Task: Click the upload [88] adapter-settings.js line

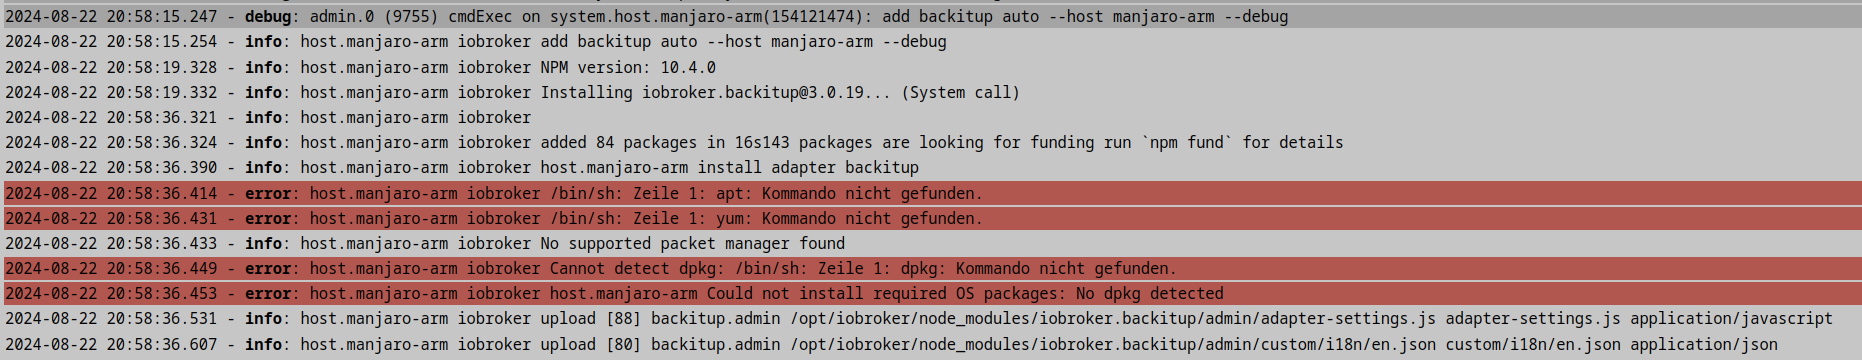Action: click(931, 318)
